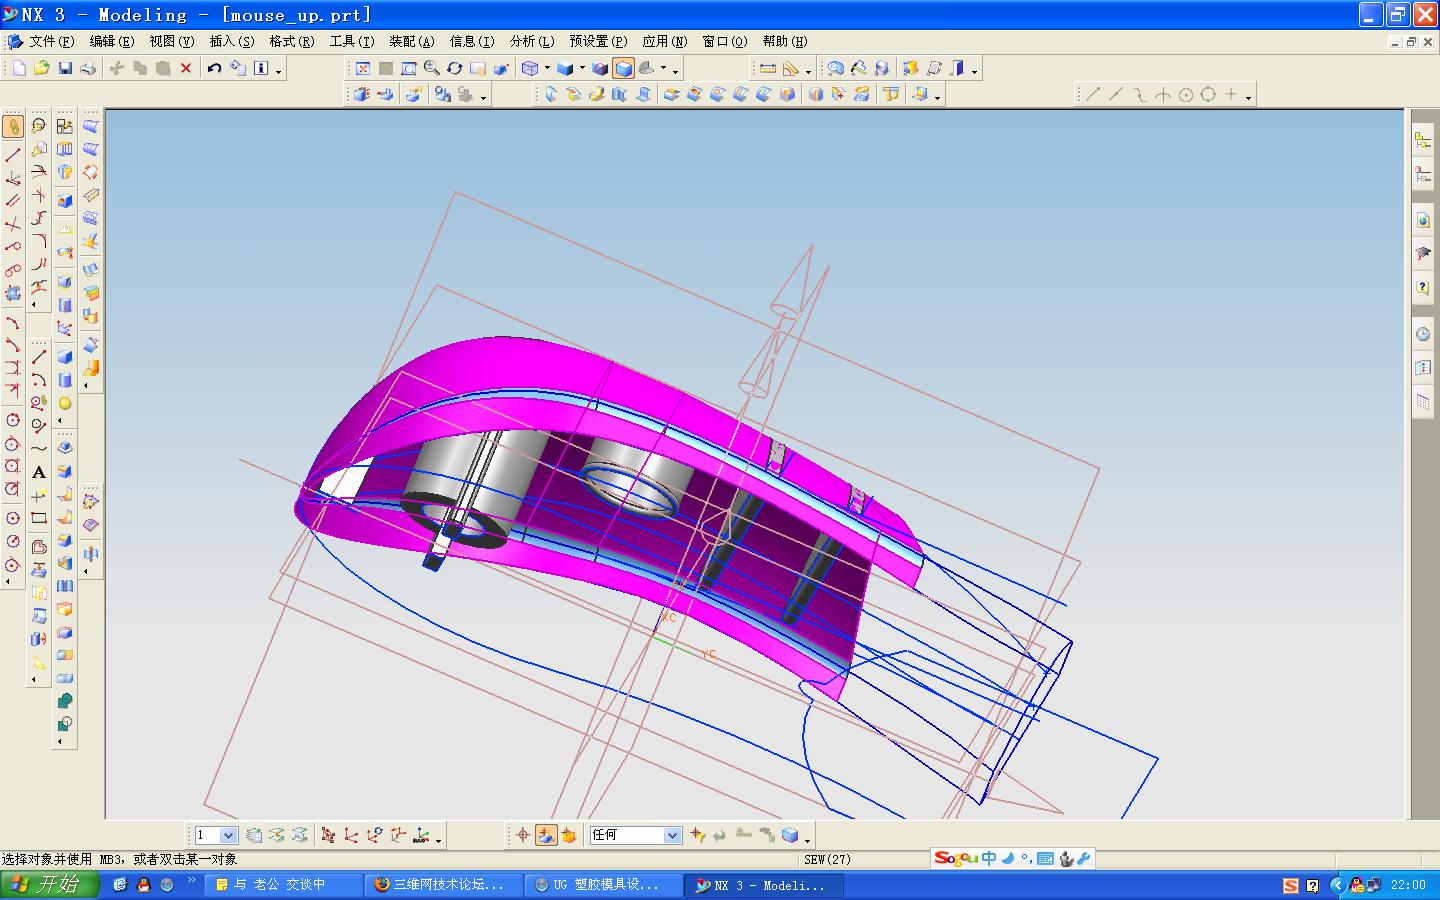
Task: Click the object Information icon
Action: click(261, 68)
